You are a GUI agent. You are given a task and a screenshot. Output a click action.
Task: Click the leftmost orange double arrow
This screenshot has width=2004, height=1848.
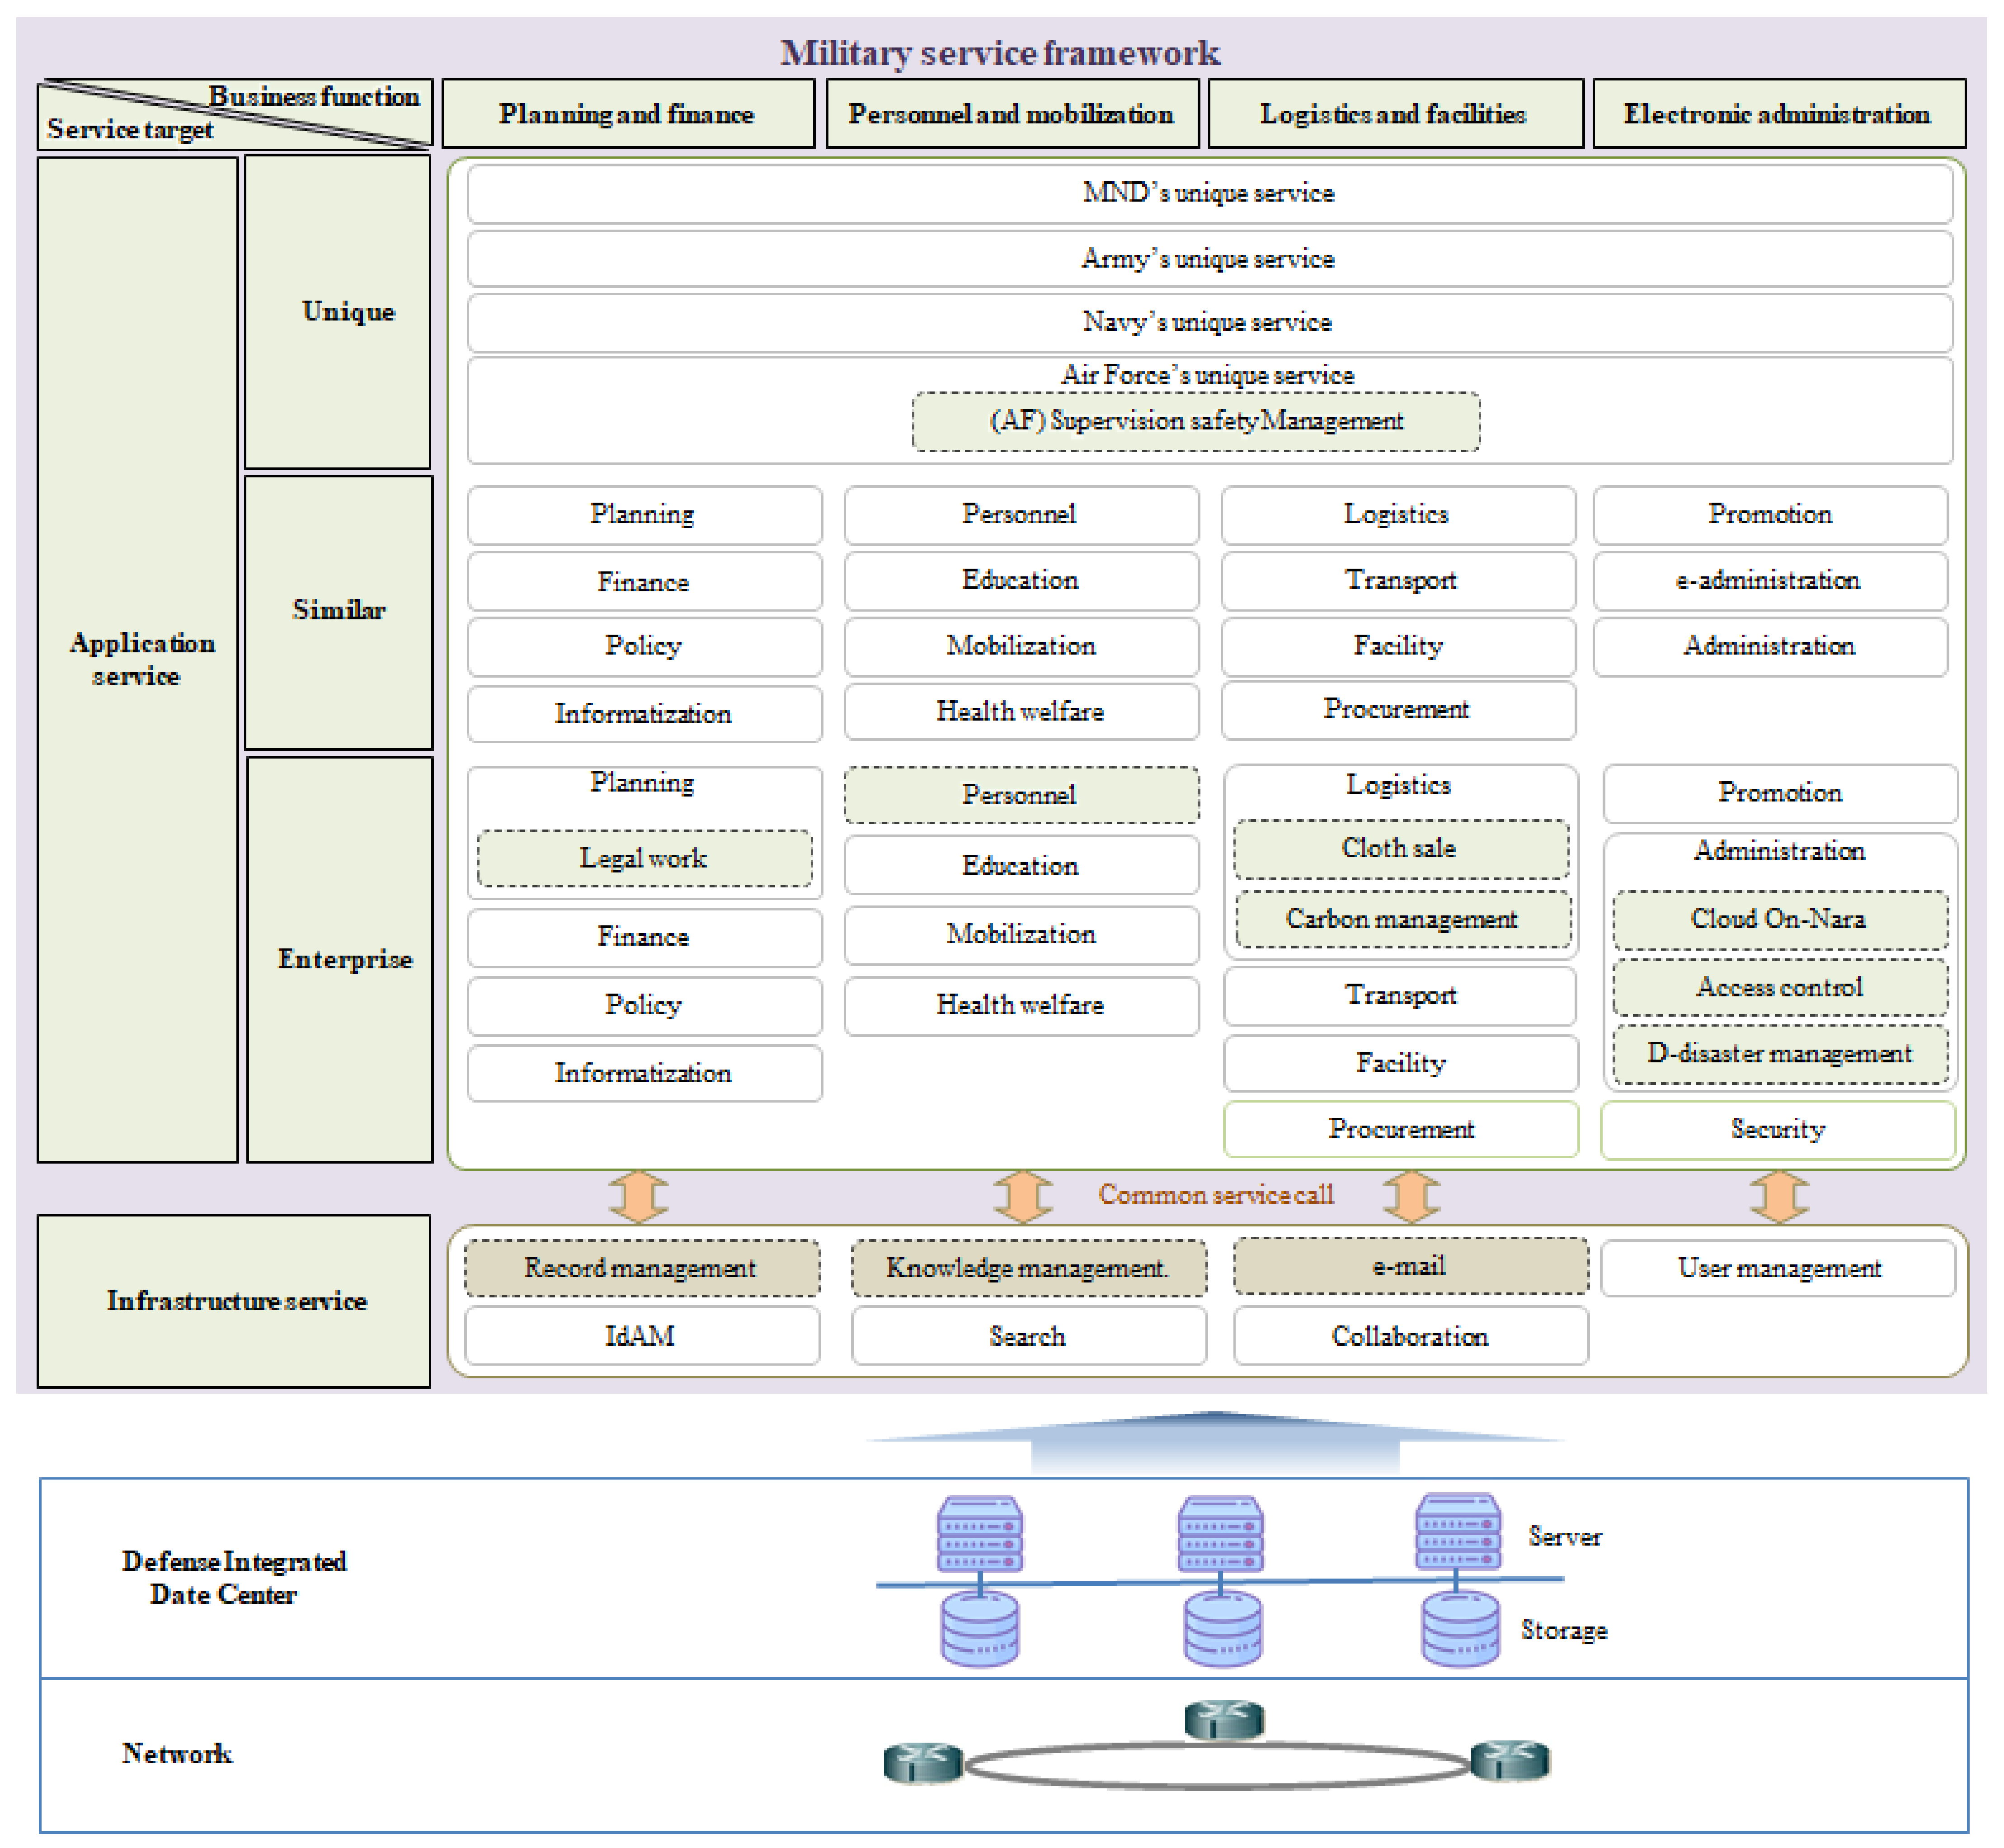coord(638,1196)
